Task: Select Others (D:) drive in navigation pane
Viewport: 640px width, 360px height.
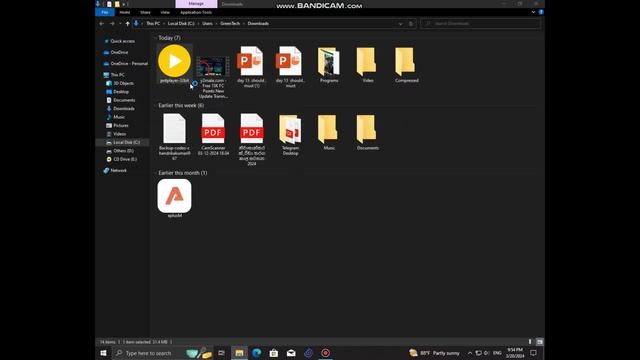Action: (123, 151)
